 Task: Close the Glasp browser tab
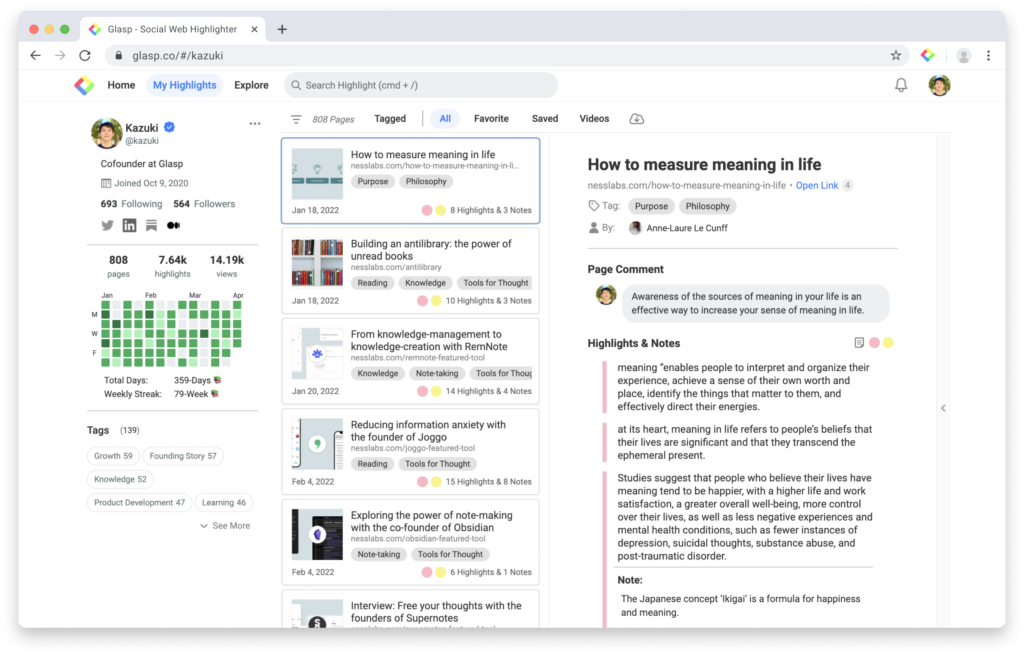[254, 29]
